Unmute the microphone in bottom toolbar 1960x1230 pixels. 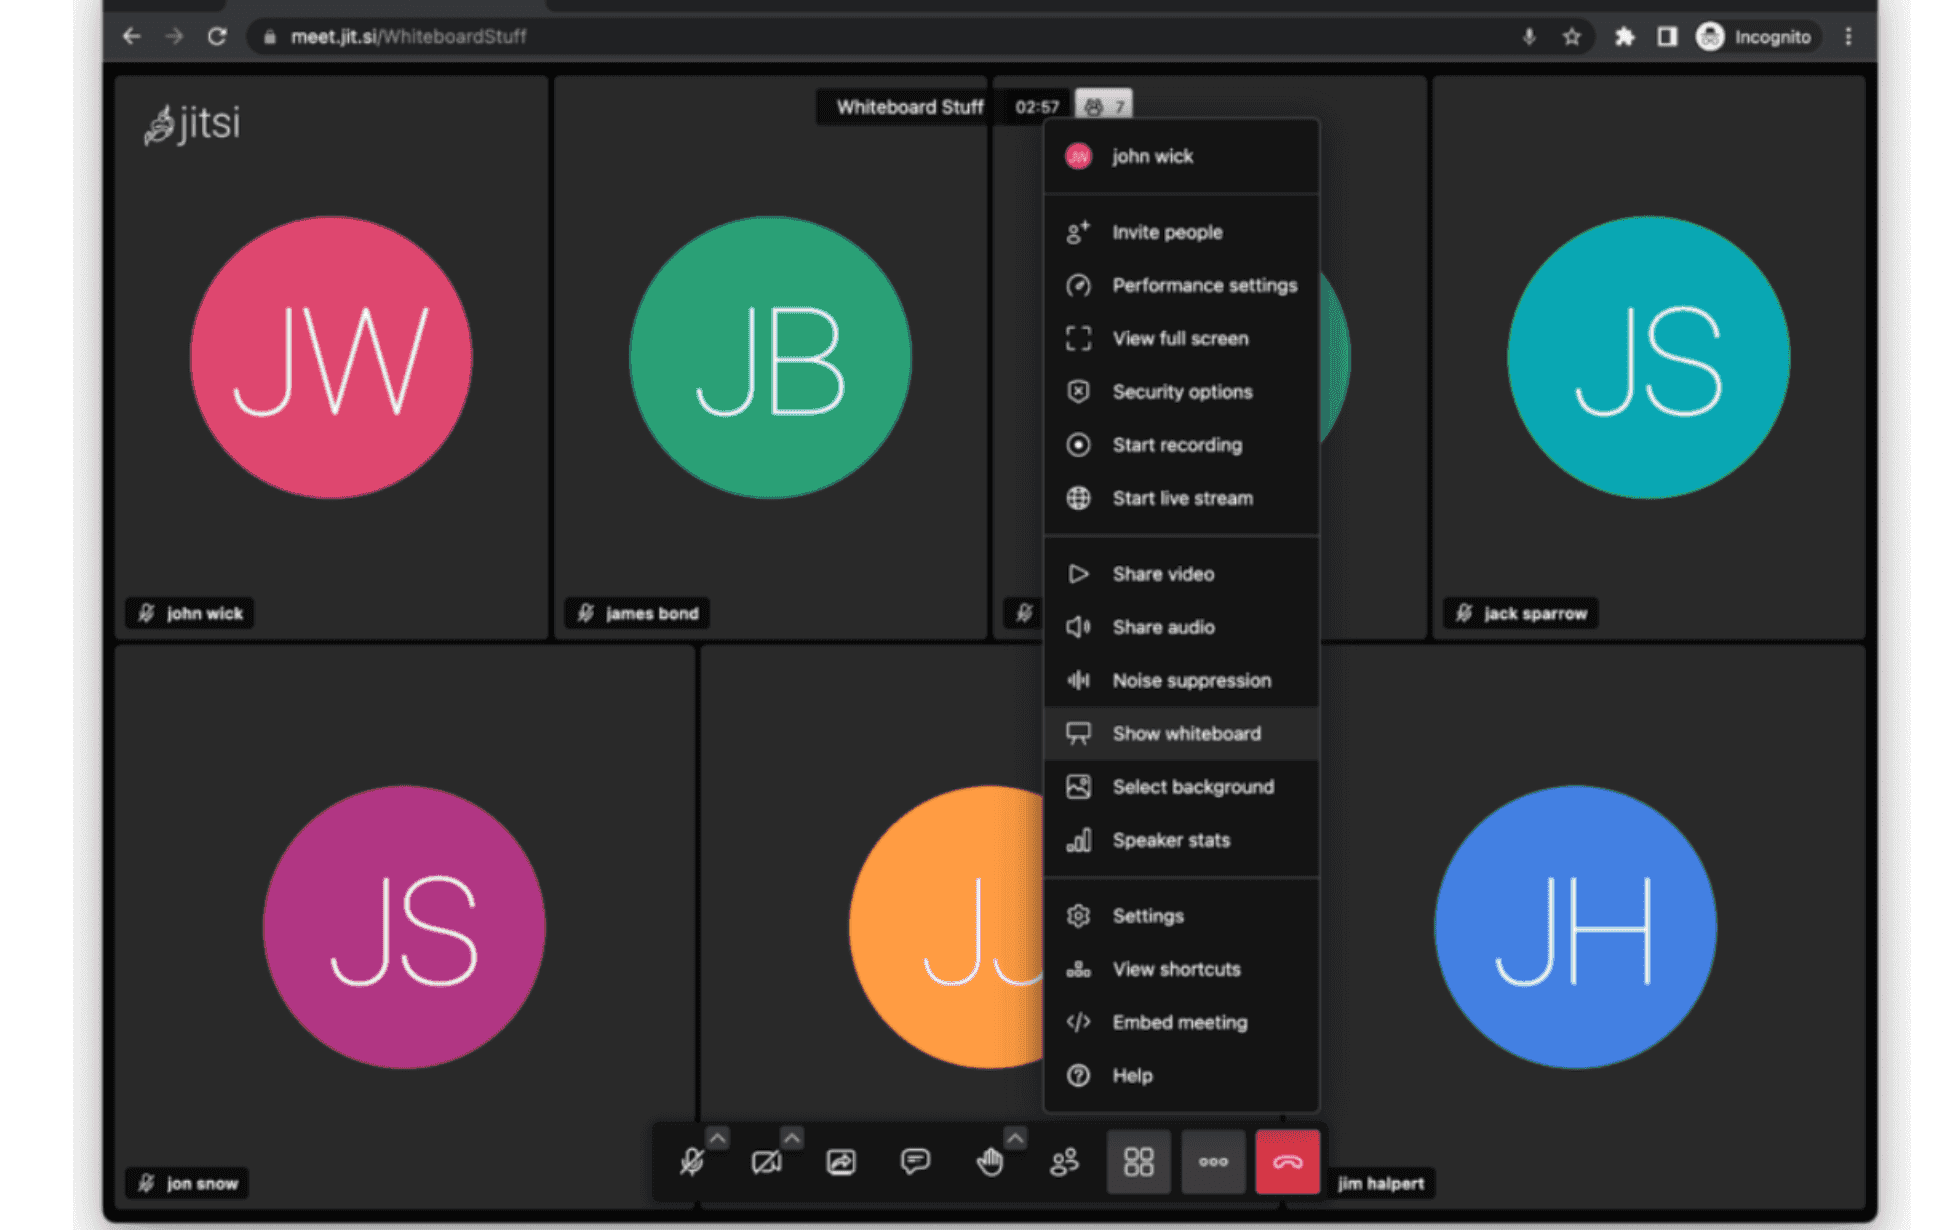coord(691,1162)
